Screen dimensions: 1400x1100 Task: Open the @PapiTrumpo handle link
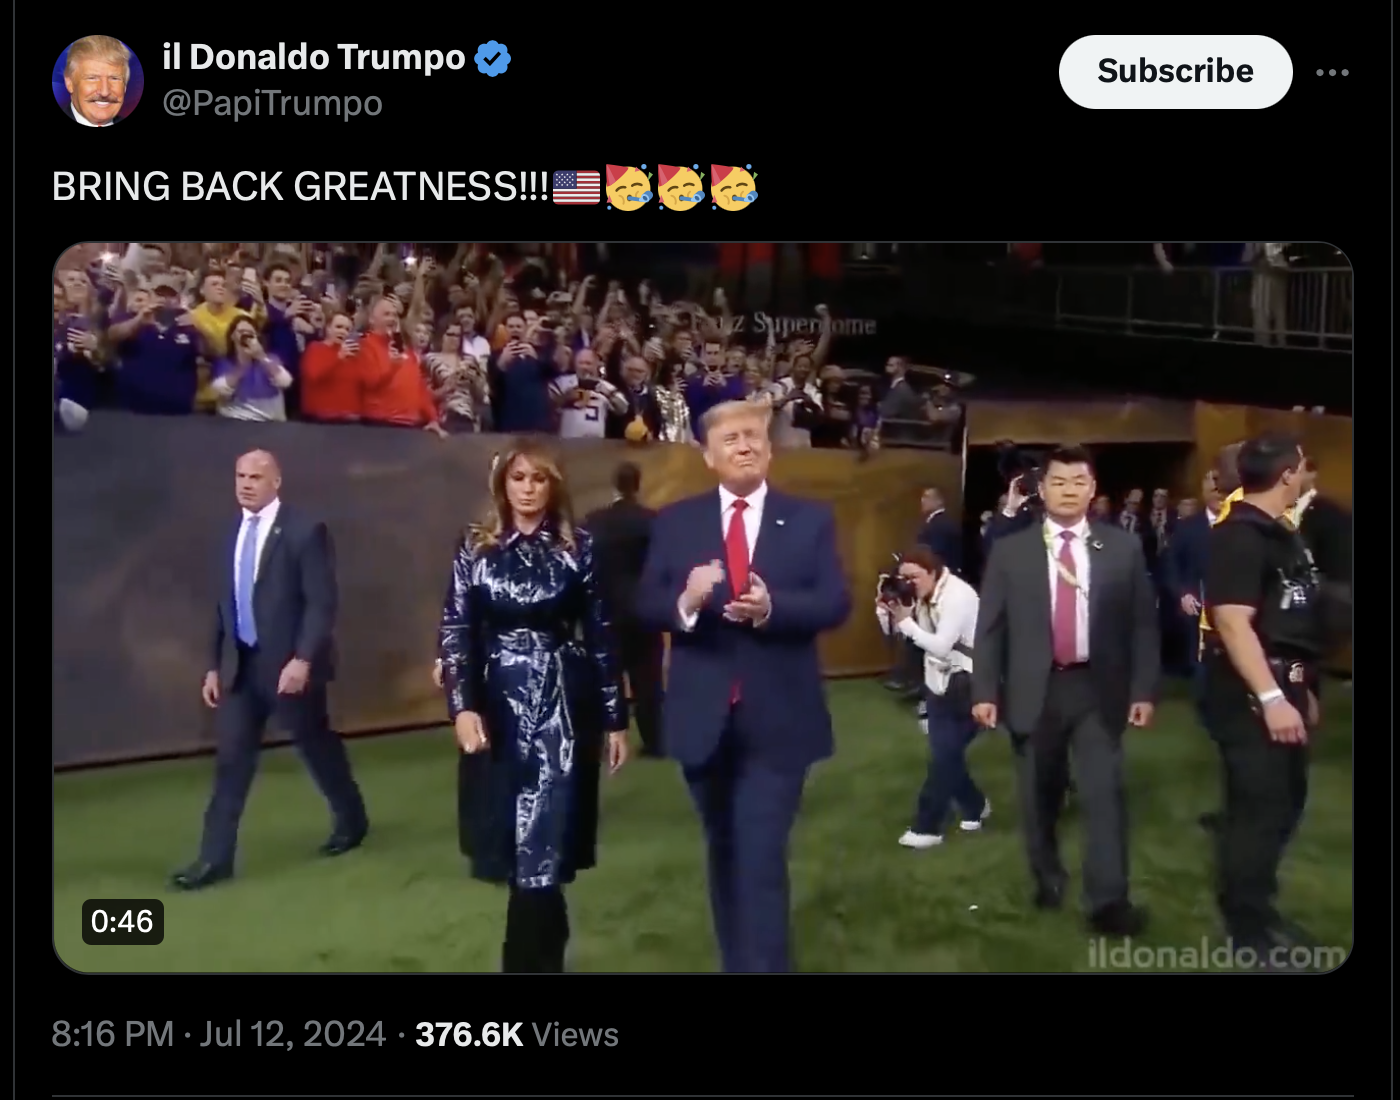272,103
